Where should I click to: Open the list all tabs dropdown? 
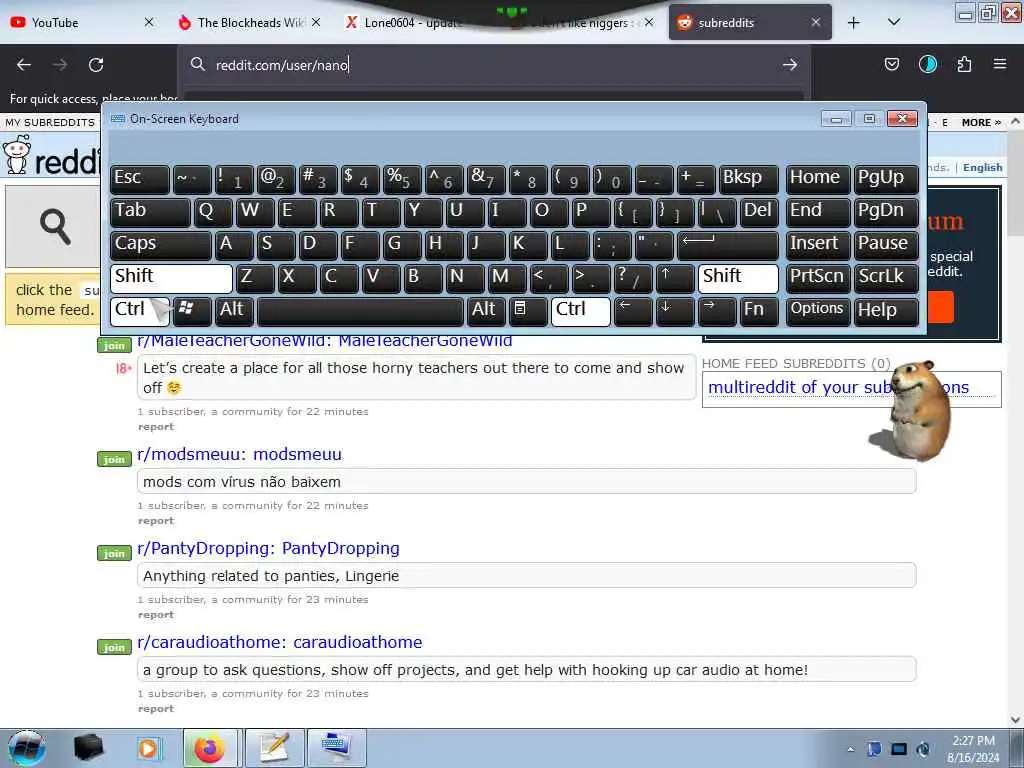point(894,22)
